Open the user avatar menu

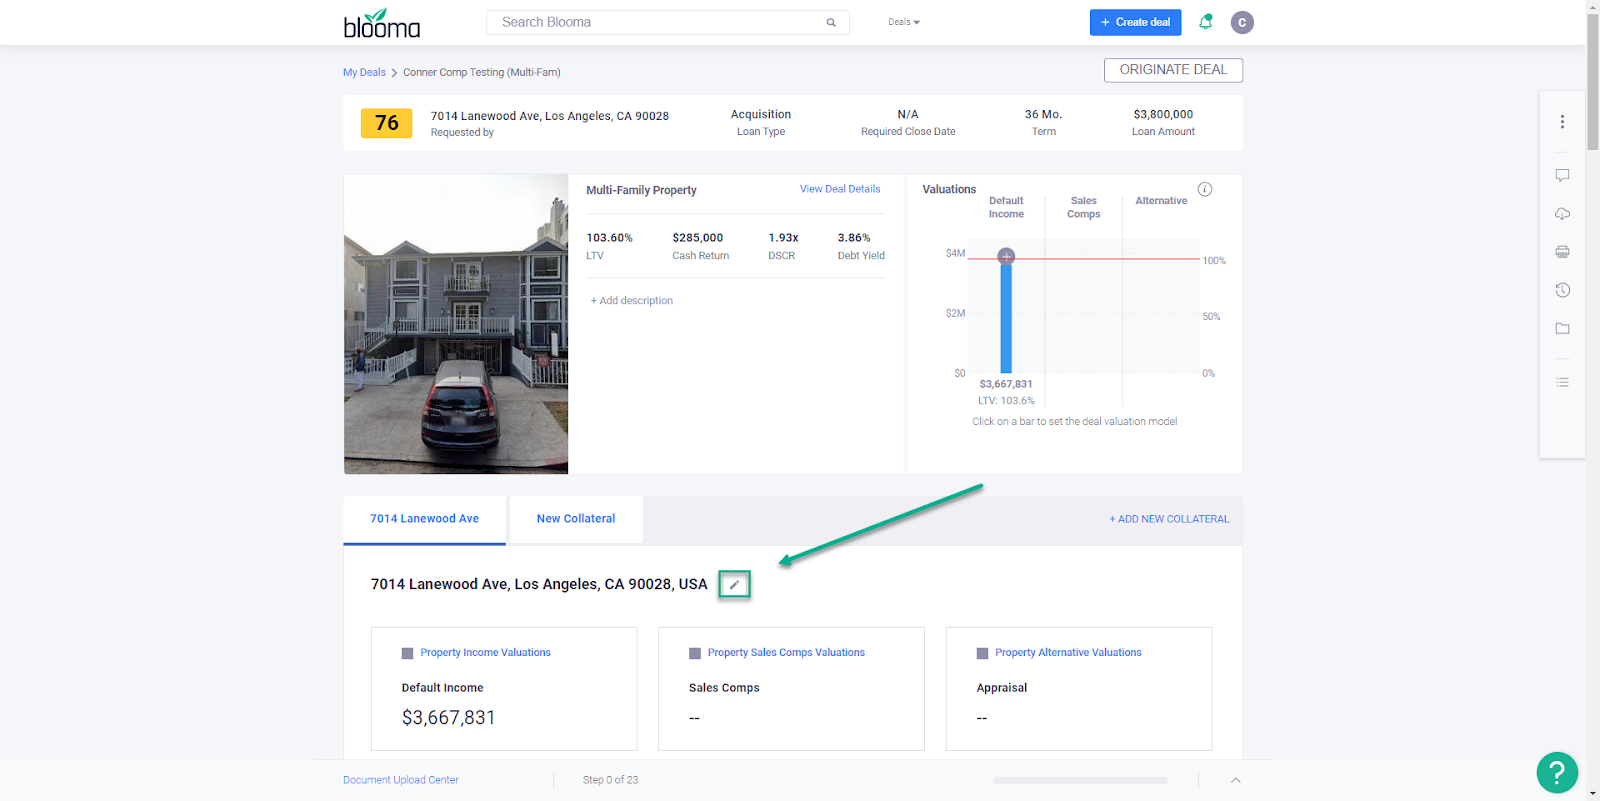tap(1242, 22)
